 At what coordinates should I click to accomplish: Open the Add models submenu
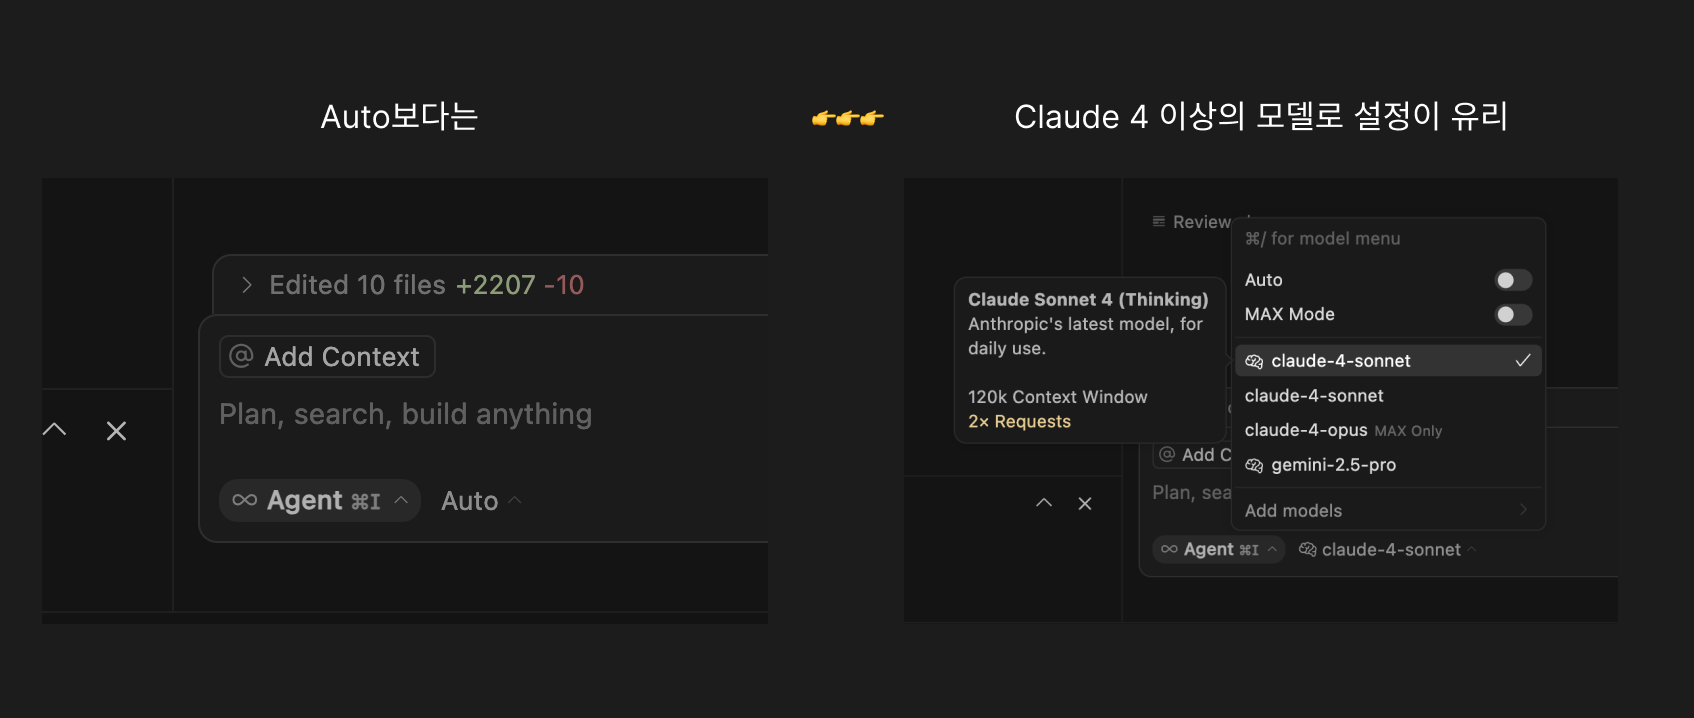coord(1388,511)
